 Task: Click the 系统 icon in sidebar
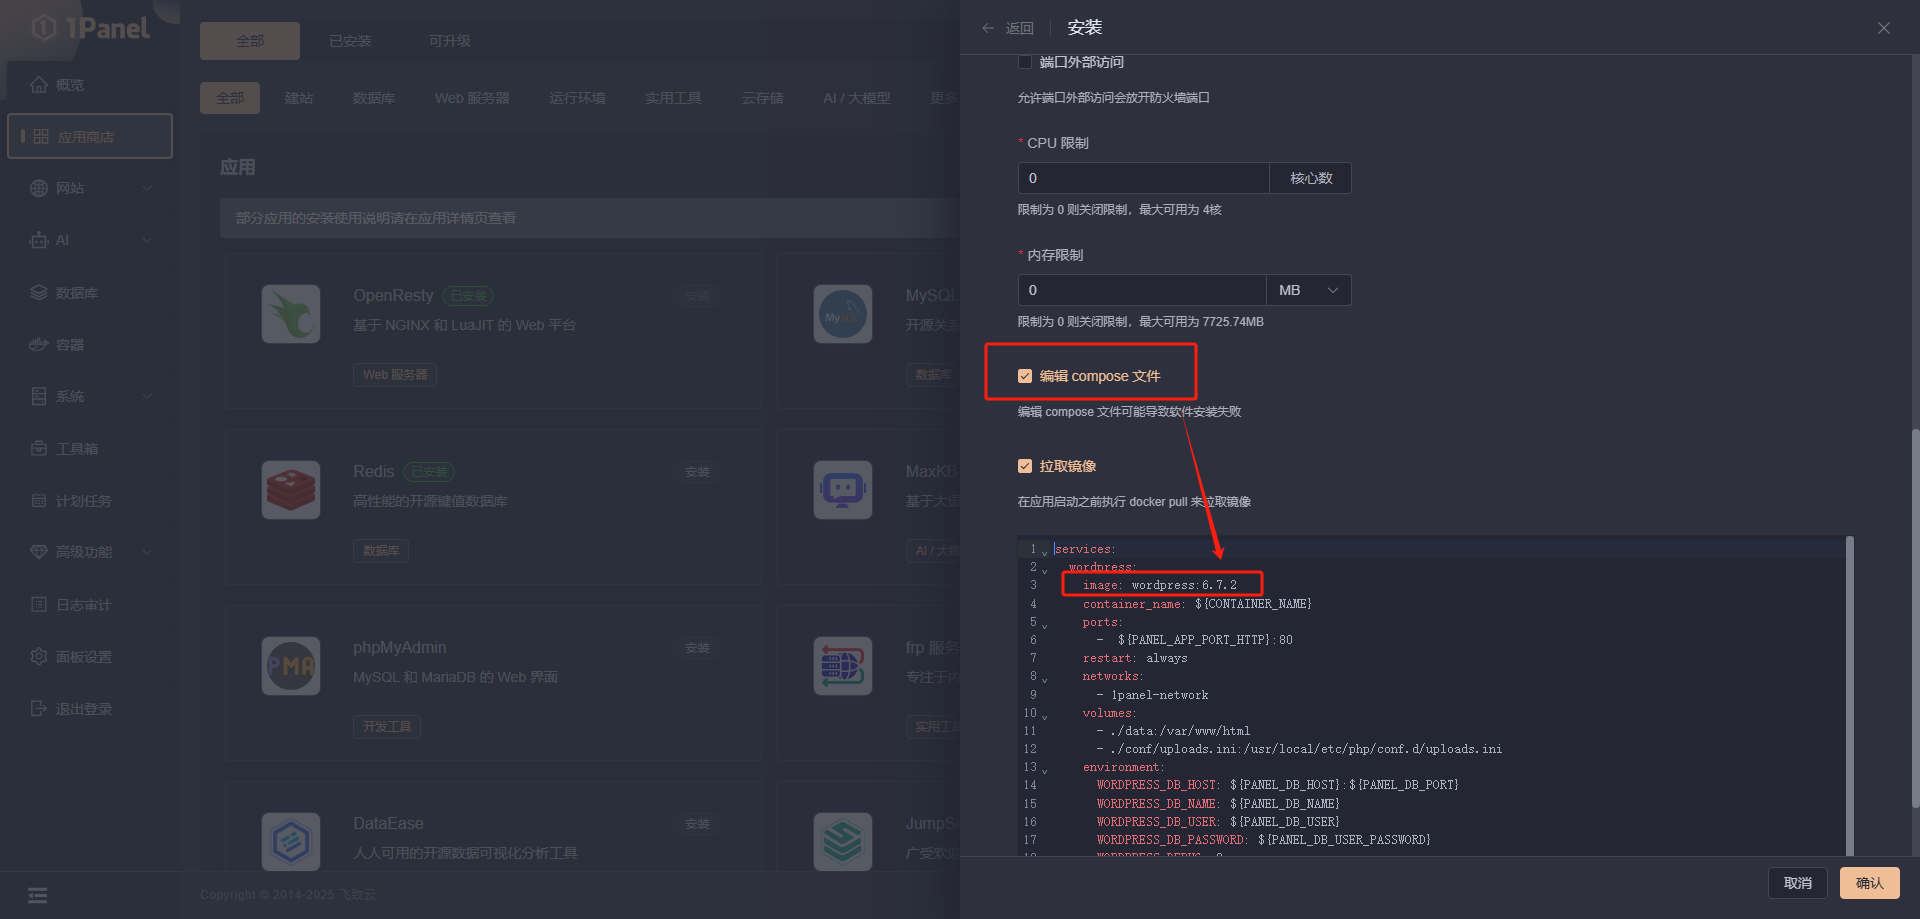(39, 396)
